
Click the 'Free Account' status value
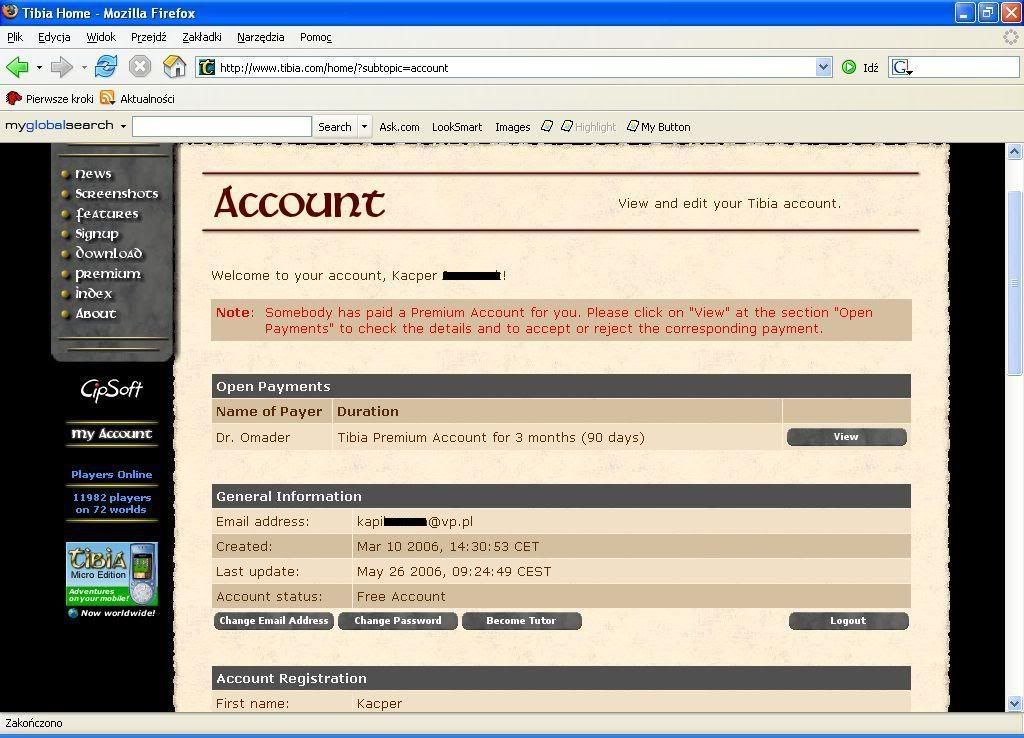(x=401, y=596)
